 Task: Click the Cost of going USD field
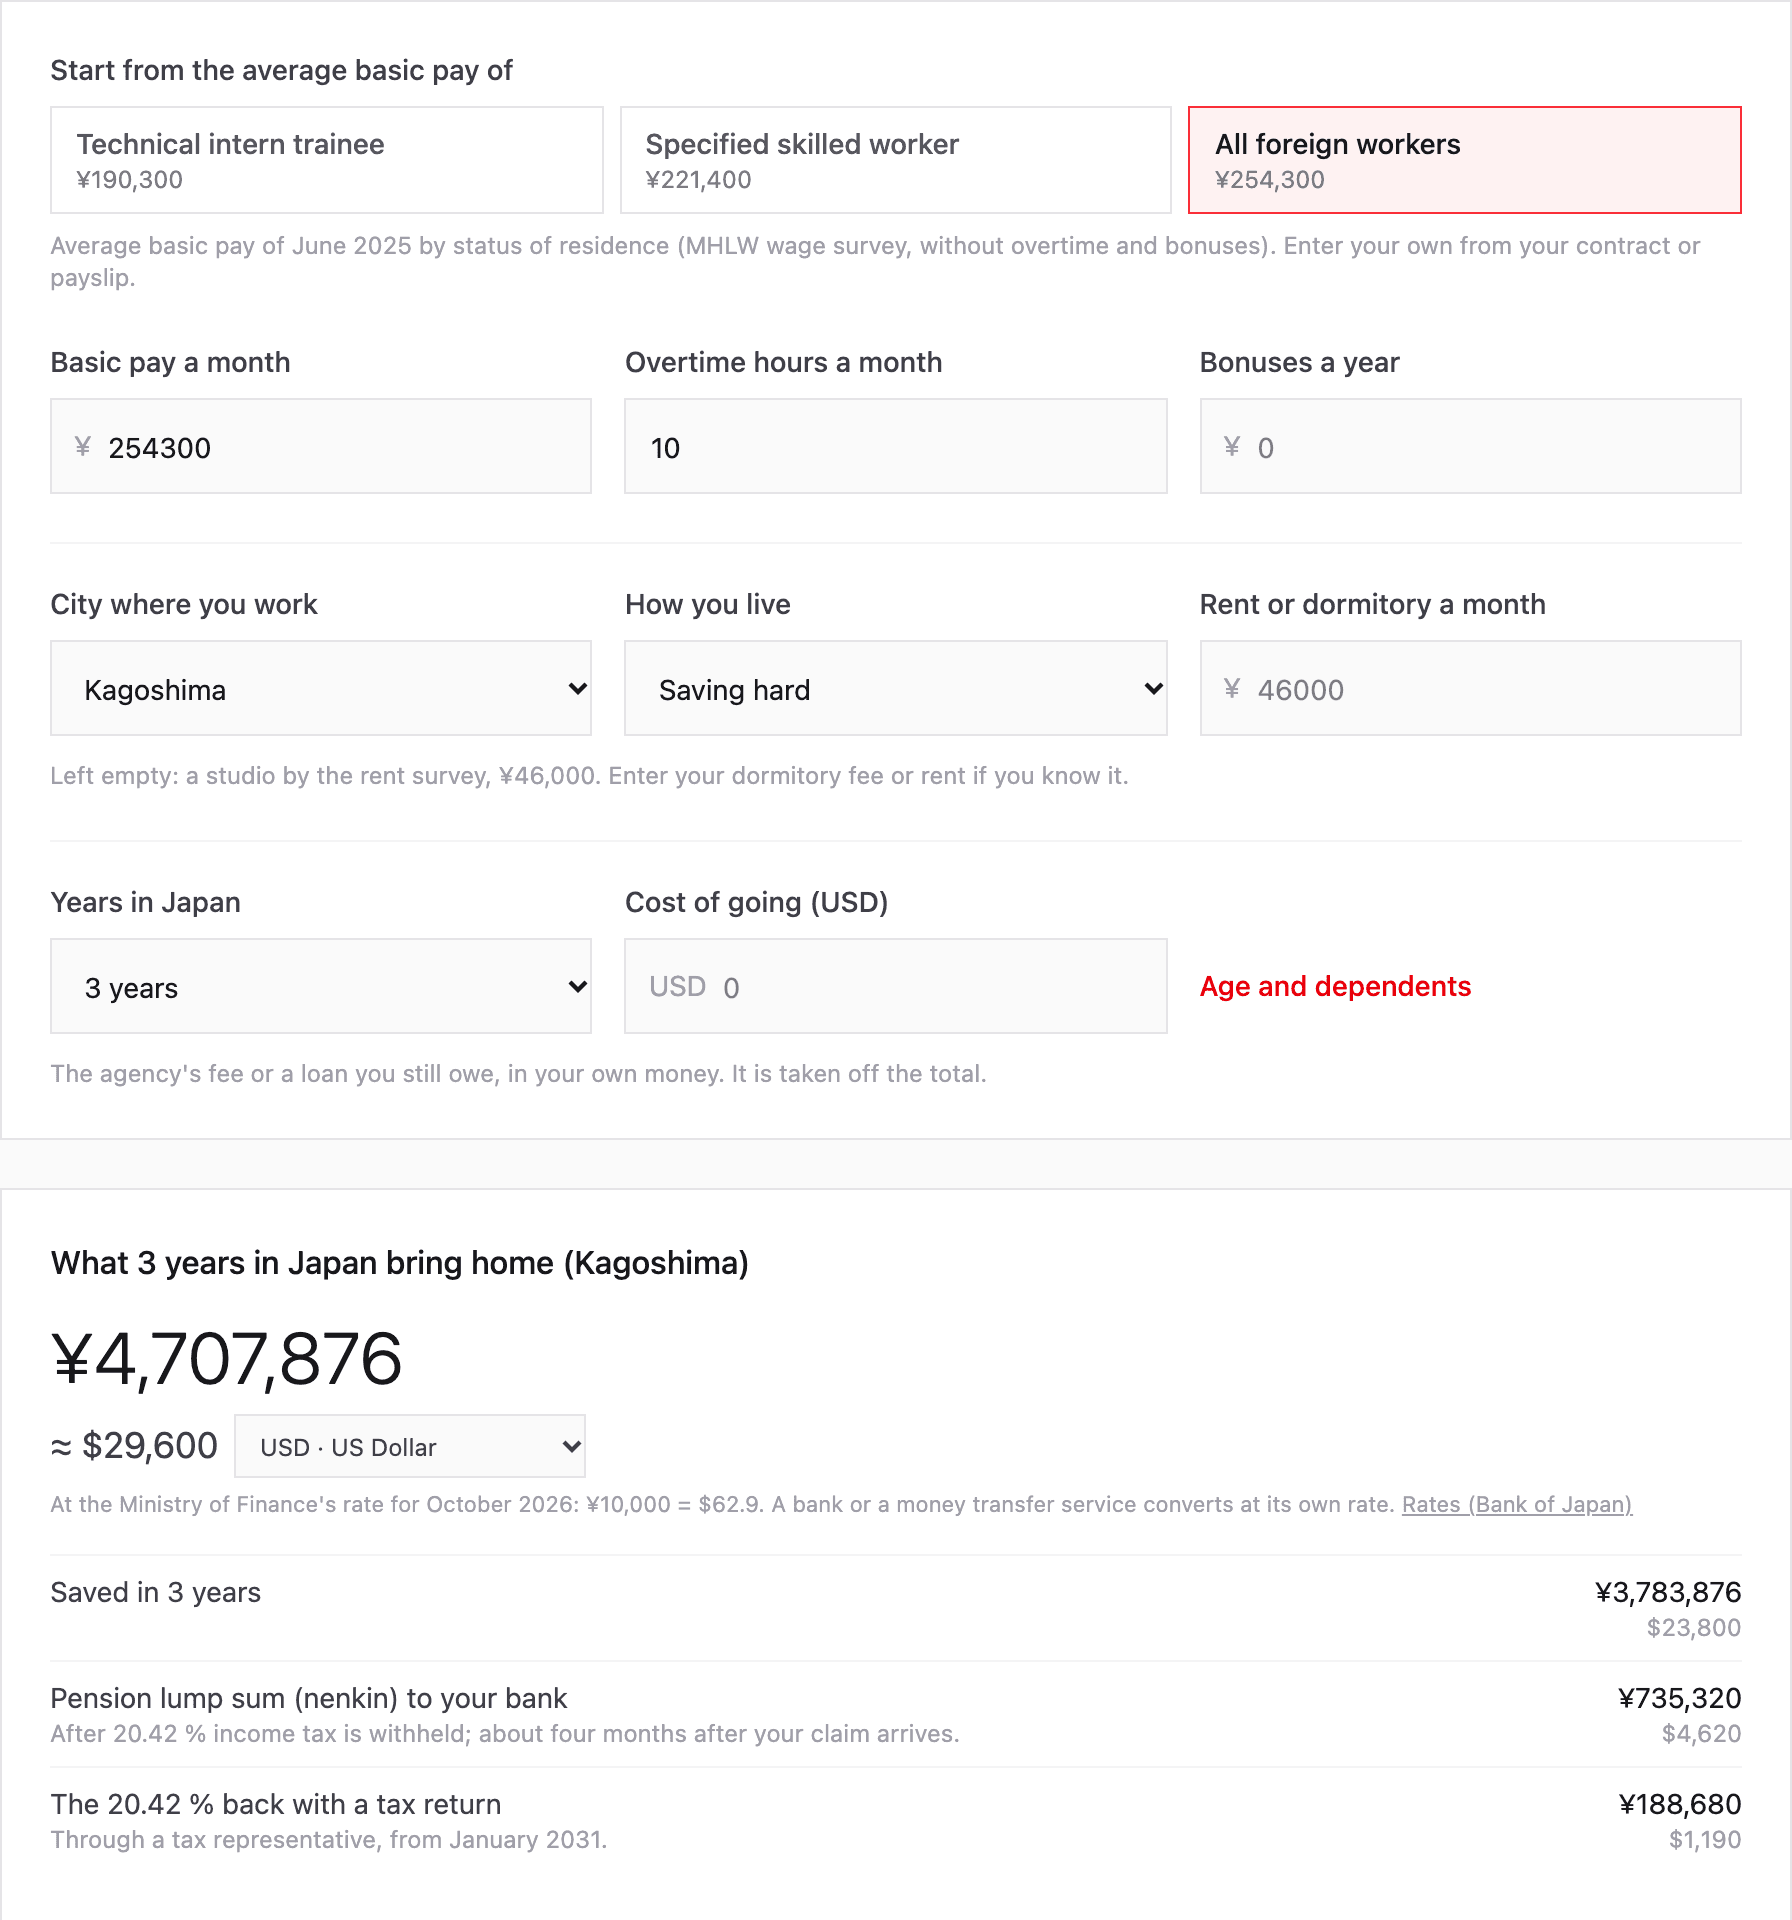pyautogui.click(x=896, y=986)
